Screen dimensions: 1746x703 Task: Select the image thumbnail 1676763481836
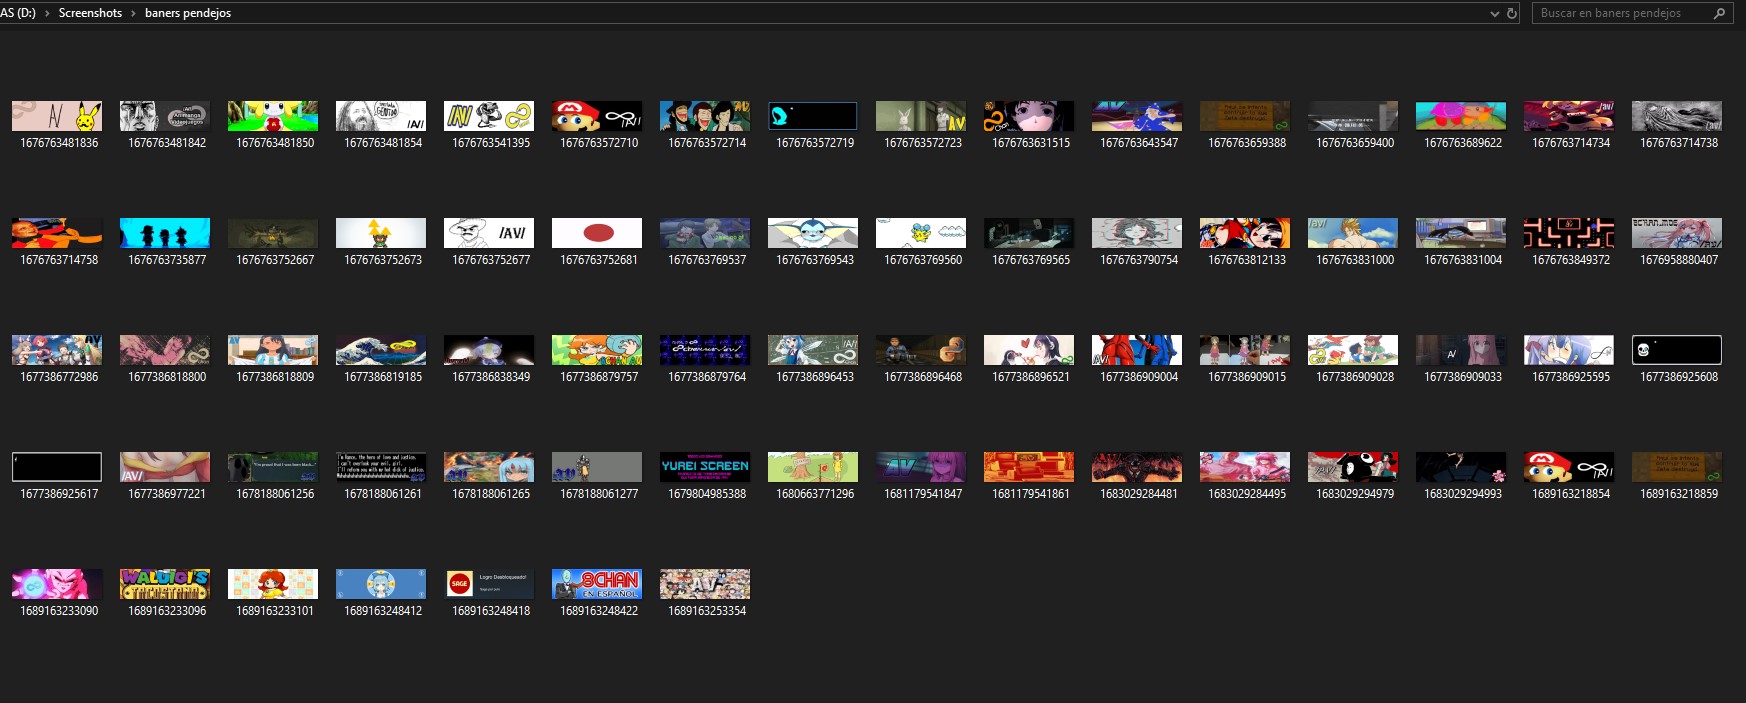click(57, 116)
